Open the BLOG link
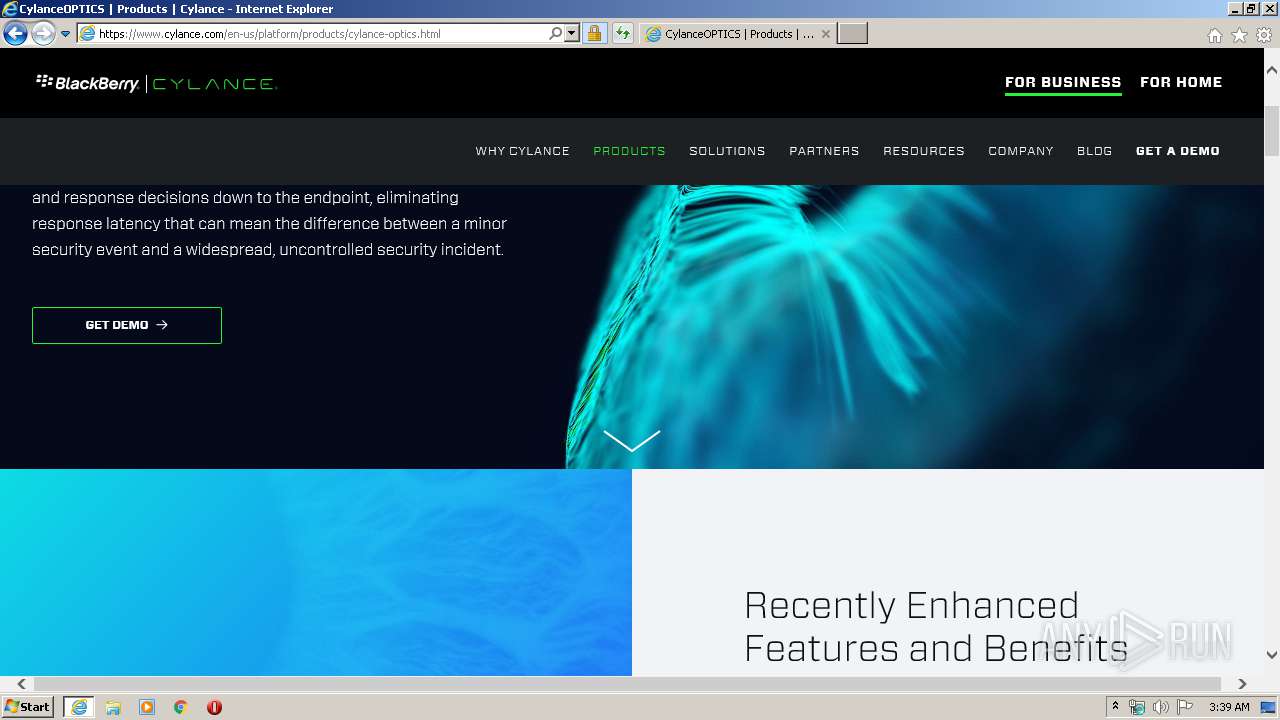The image size is (1280, 720). pos(1094,151)
